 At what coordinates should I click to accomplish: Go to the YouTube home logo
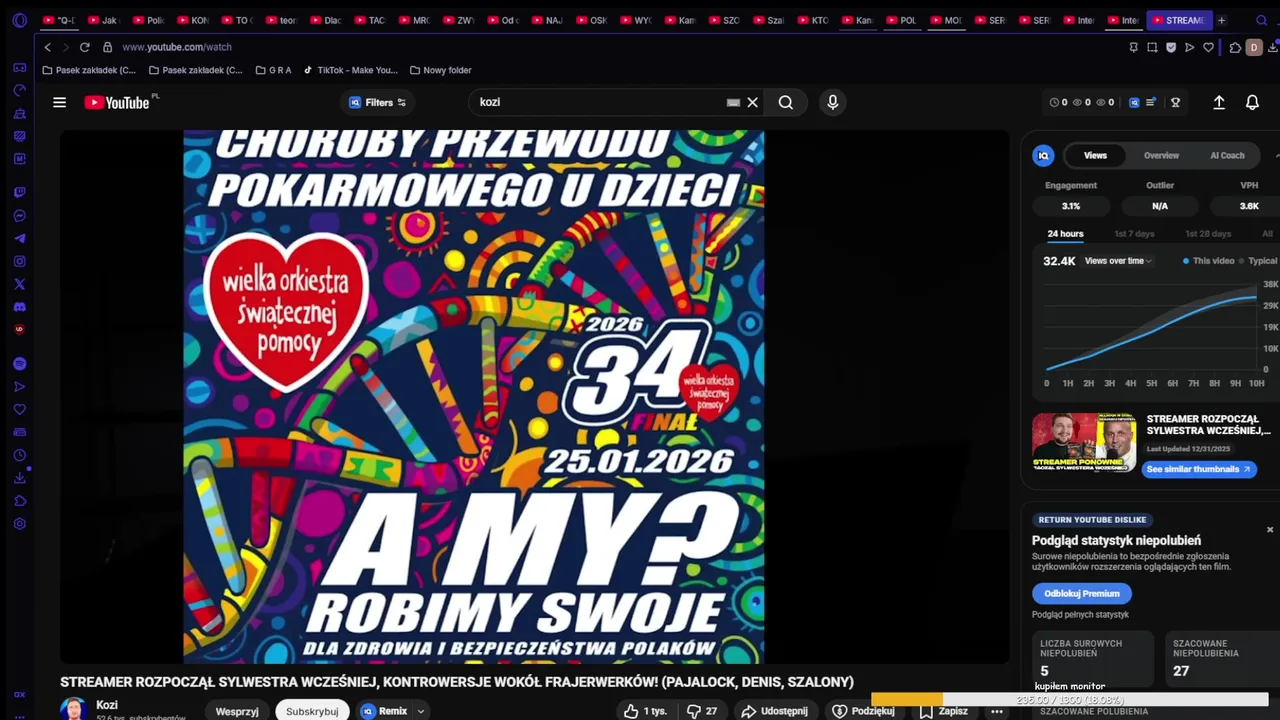[117, 102]
